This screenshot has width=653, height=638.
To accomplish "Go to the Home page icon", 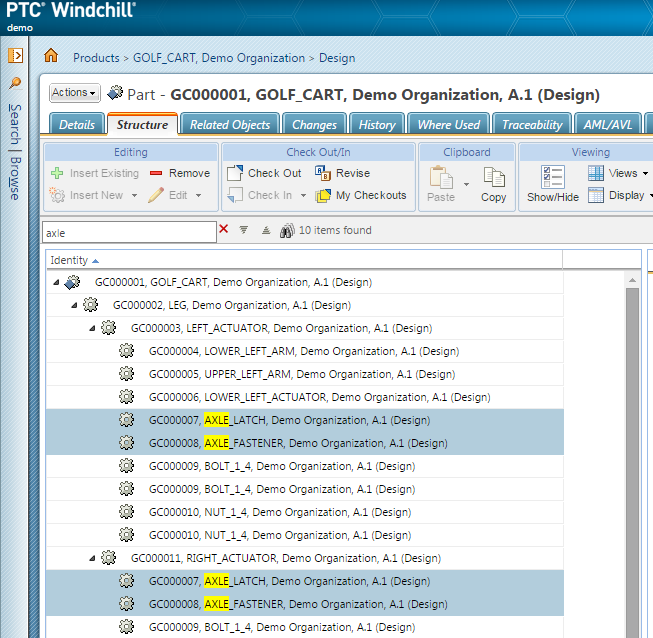I will pos(51,55).
